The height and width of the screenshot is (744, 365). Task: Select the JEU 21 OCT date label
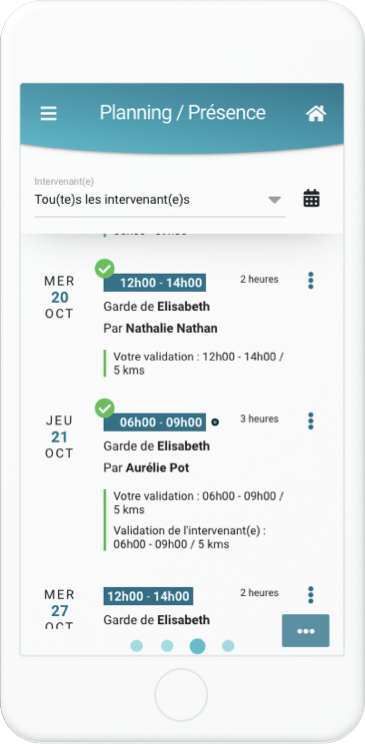[60, 437]
